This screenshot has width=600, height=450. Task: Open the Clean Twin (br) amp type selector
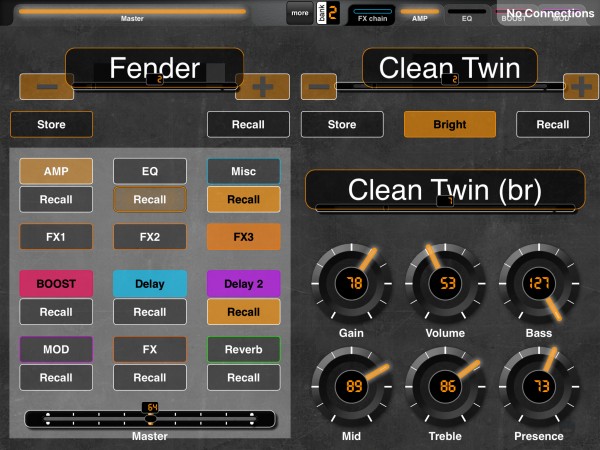click(445, 190)
